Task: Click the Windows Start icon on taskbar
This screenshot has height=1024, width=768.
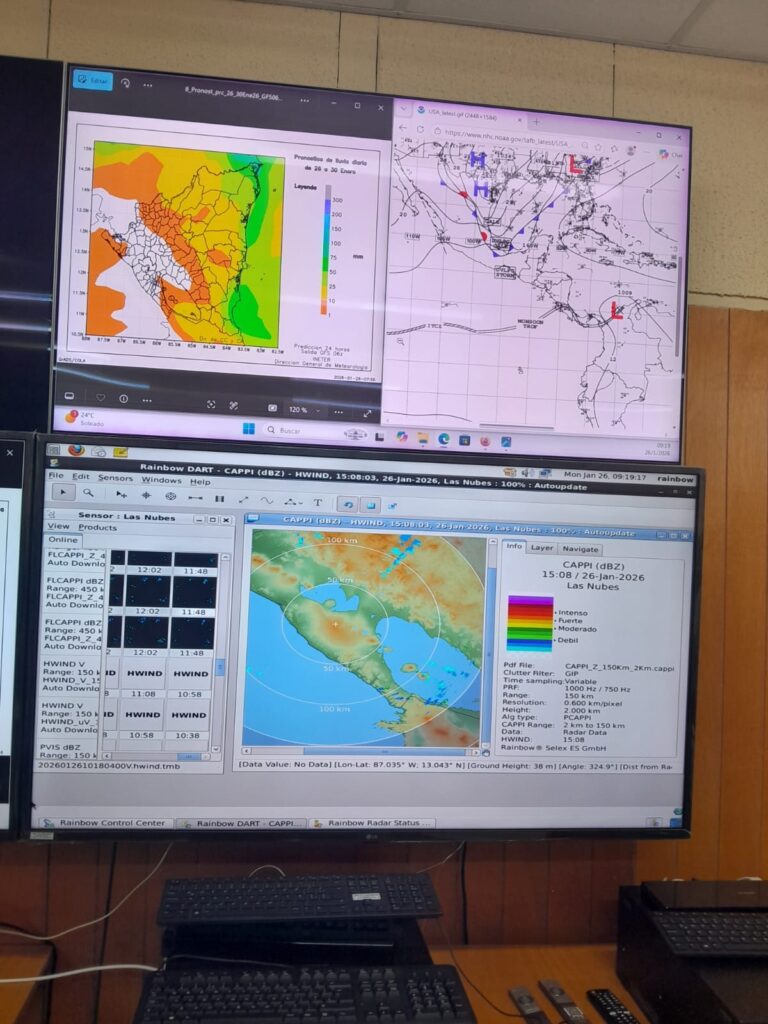Action: tap(247, 429)
